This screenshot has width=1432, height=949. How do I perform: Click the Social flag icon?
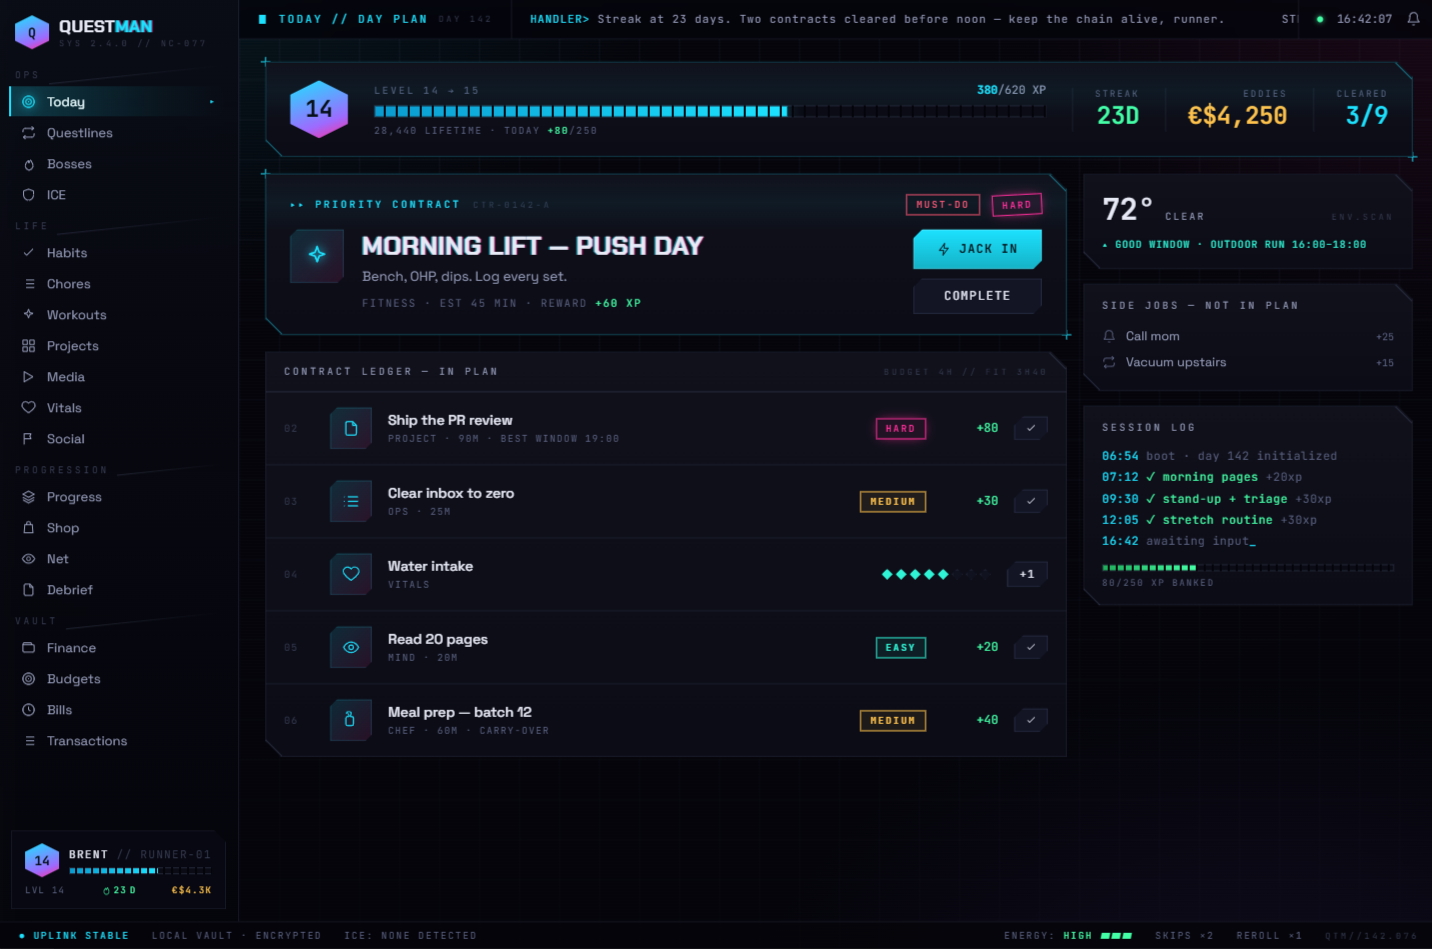(29, 439)
